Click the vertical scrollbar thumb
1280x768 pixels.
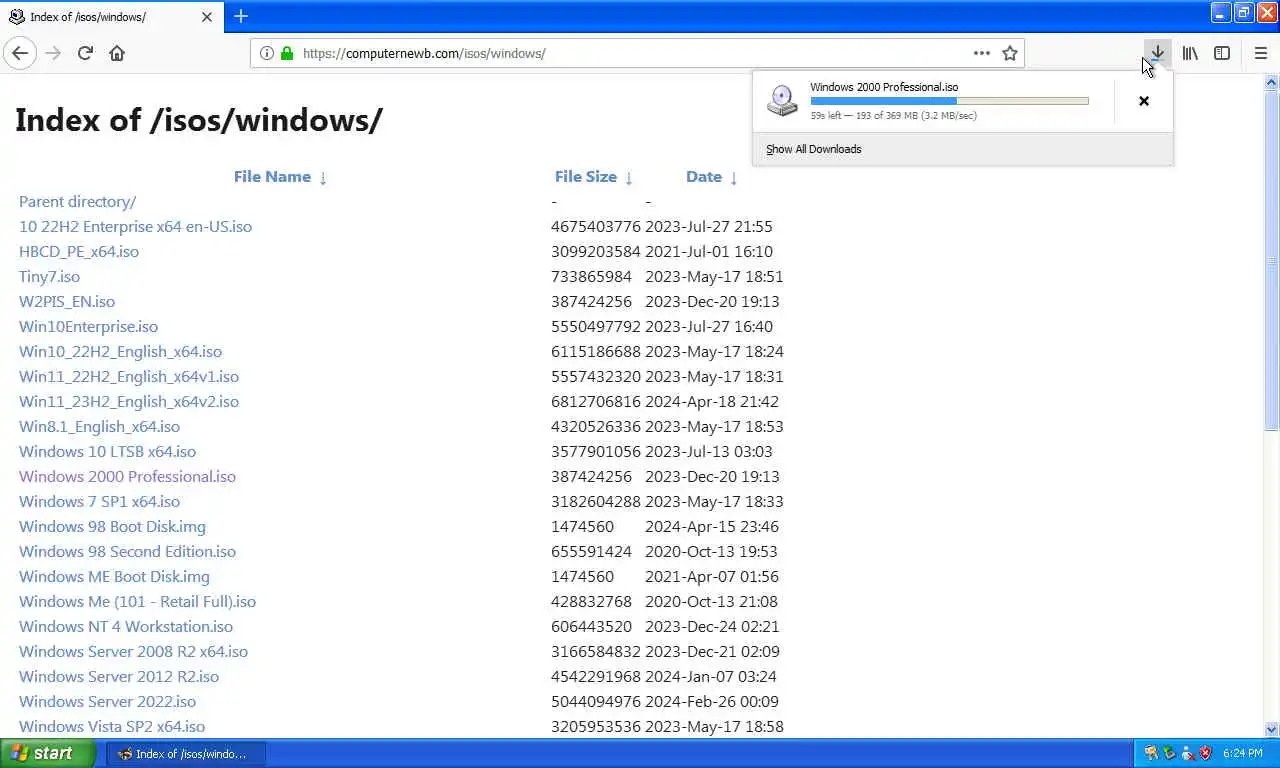pos(1272,260)
